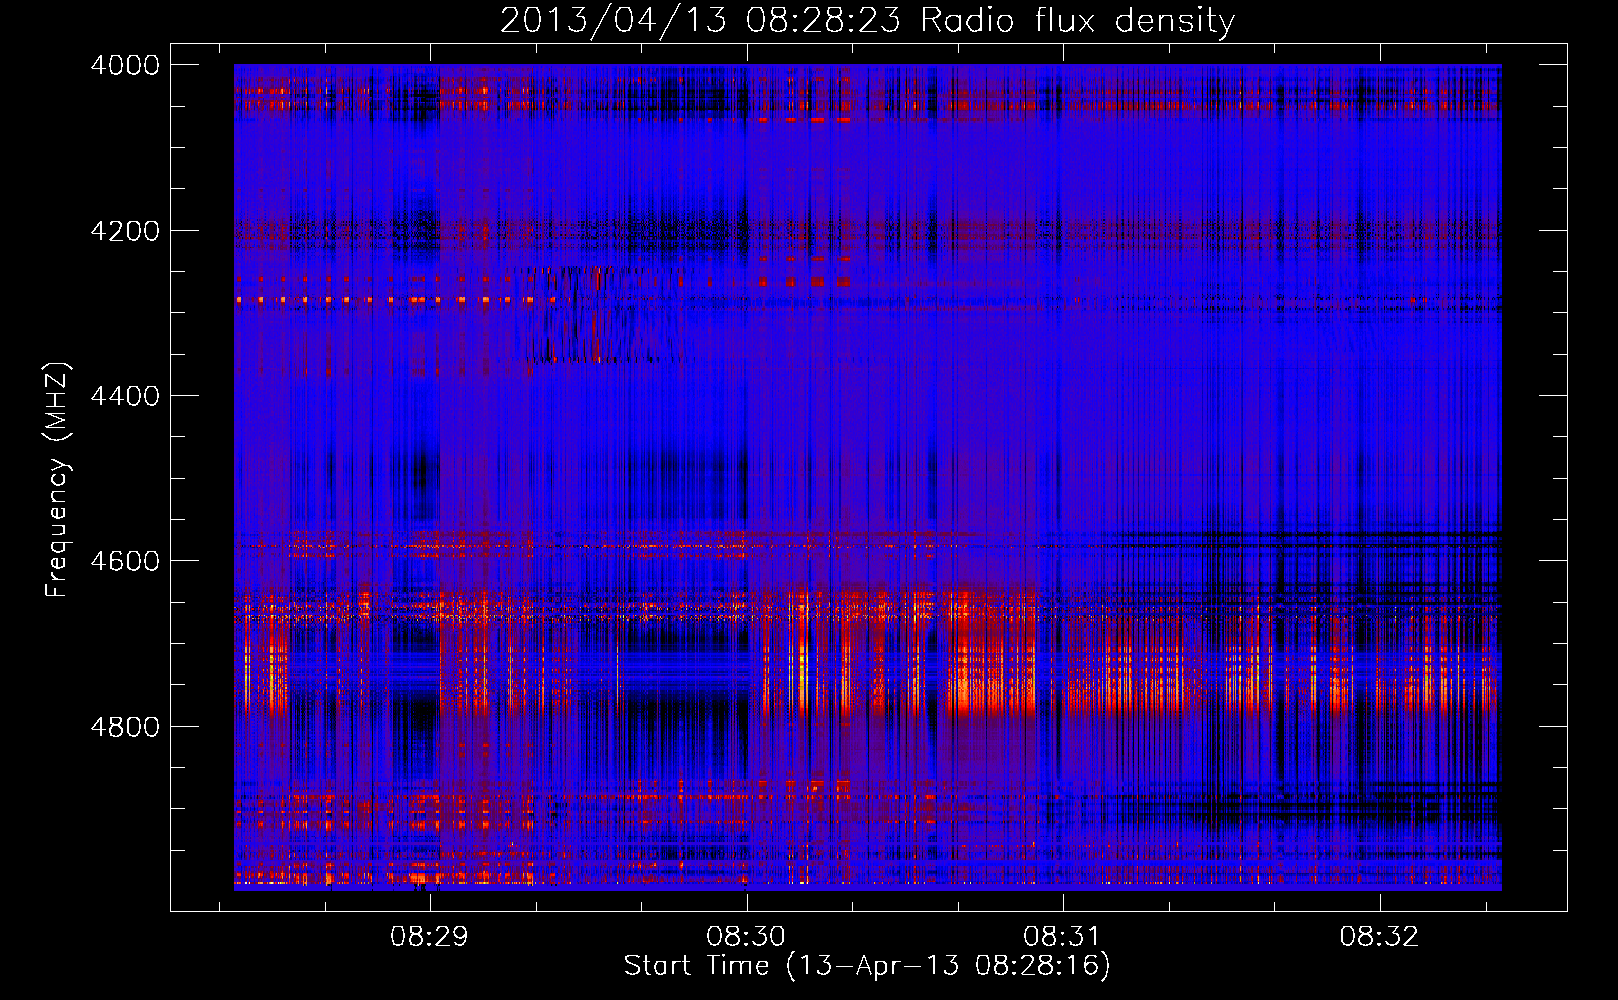Click the '08:32' time axis label
This screenshot has width=1618, height=1000.
[x=1379, y=937]
